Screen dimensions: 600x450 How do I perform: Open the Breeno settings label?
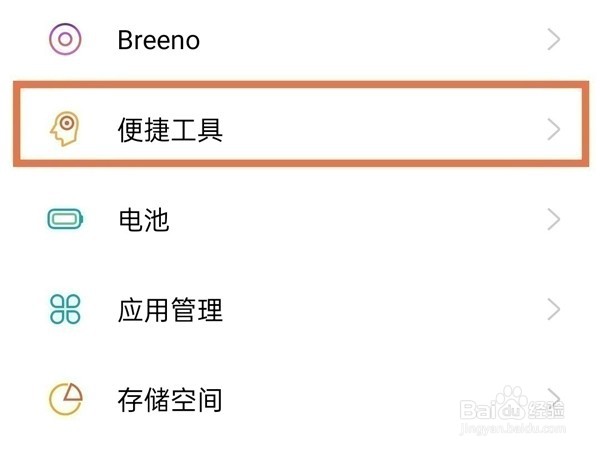click(x=158, y=40)
